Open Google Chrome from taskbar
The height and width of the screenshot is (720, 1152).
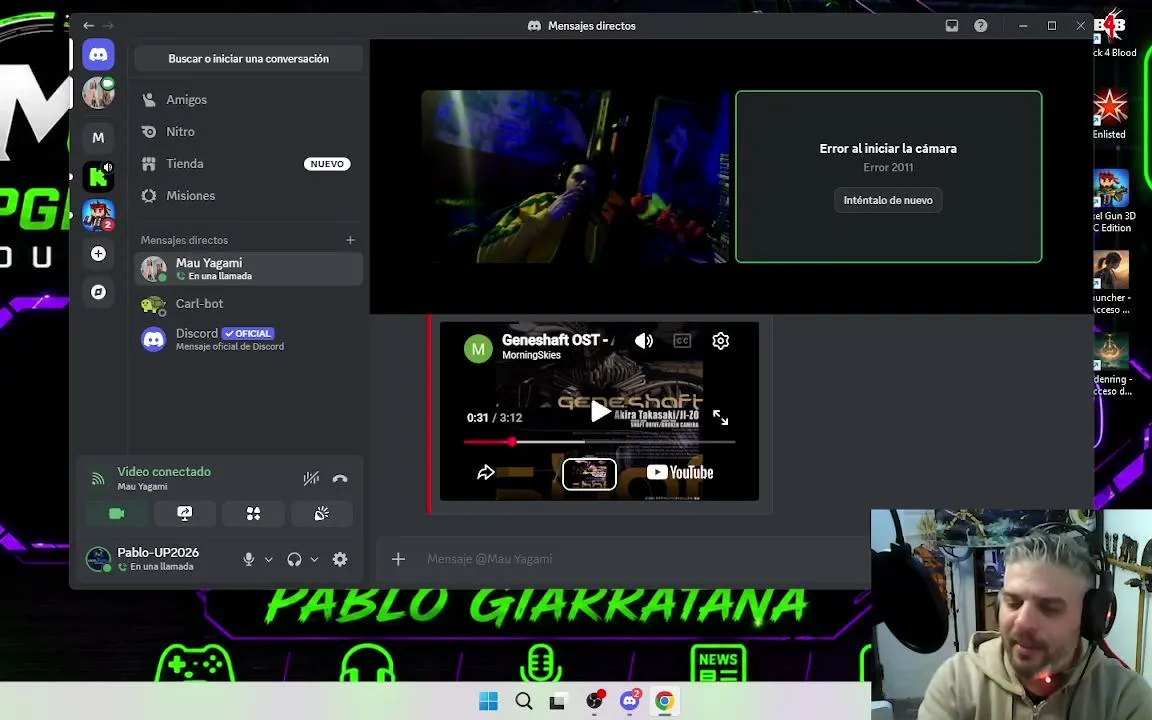(x=664, y=701)
